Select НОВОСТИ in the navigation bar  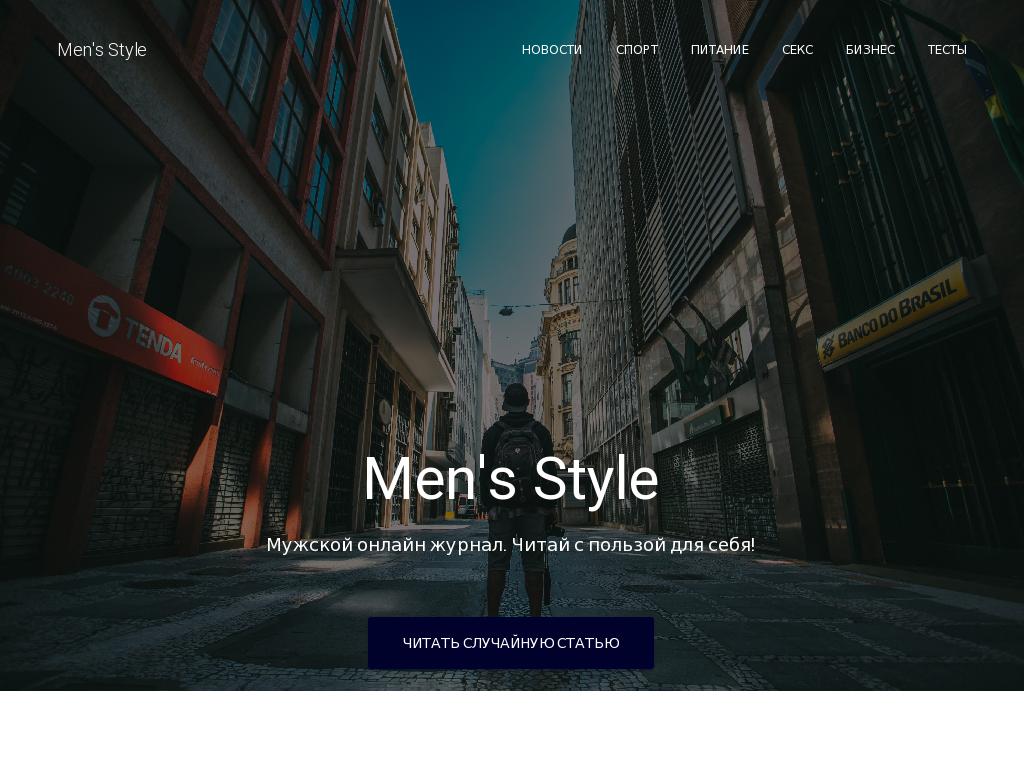[x=552, y=49]
